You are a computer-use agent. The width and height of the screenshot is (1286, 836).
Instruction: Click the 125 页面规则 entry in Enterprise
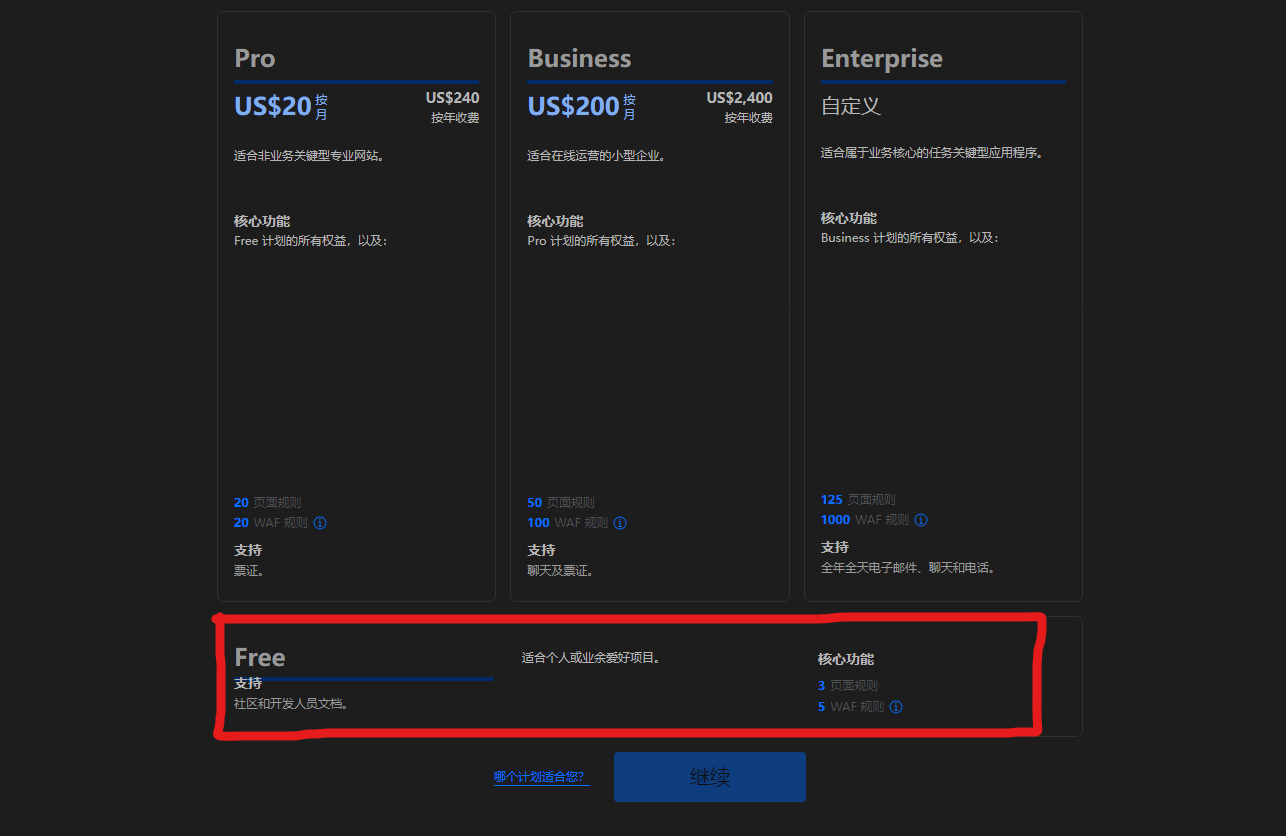pyautogui.click(x=857, y=500)
